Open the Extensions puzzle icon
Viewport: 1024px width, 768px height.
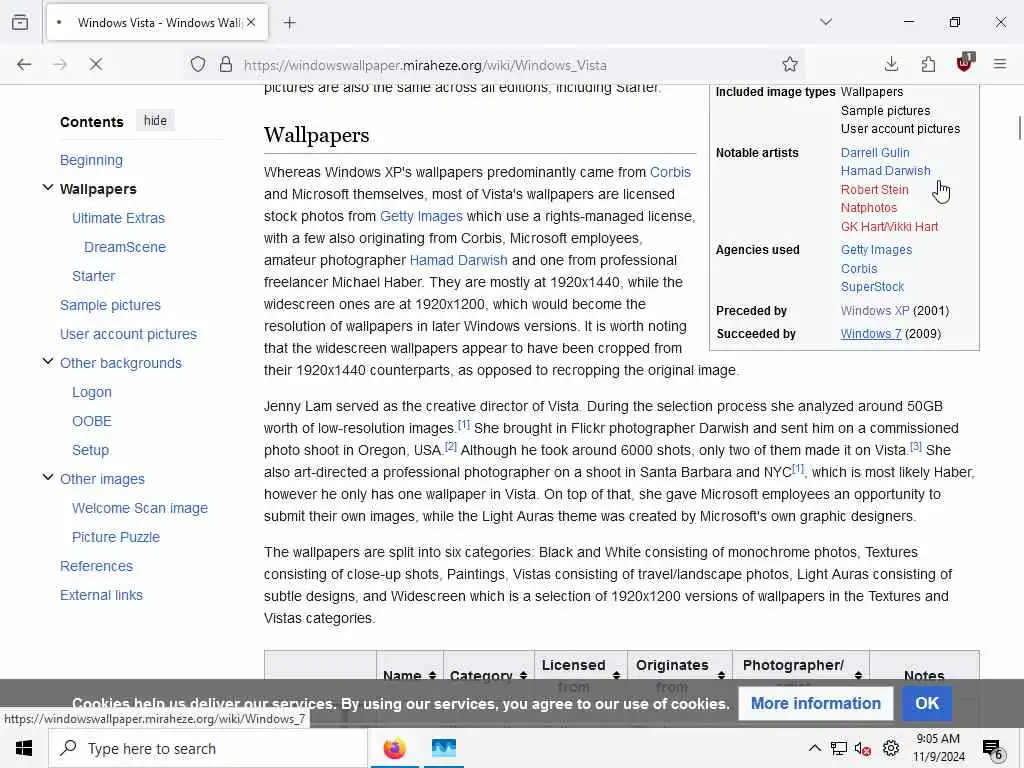click(928, 64)
